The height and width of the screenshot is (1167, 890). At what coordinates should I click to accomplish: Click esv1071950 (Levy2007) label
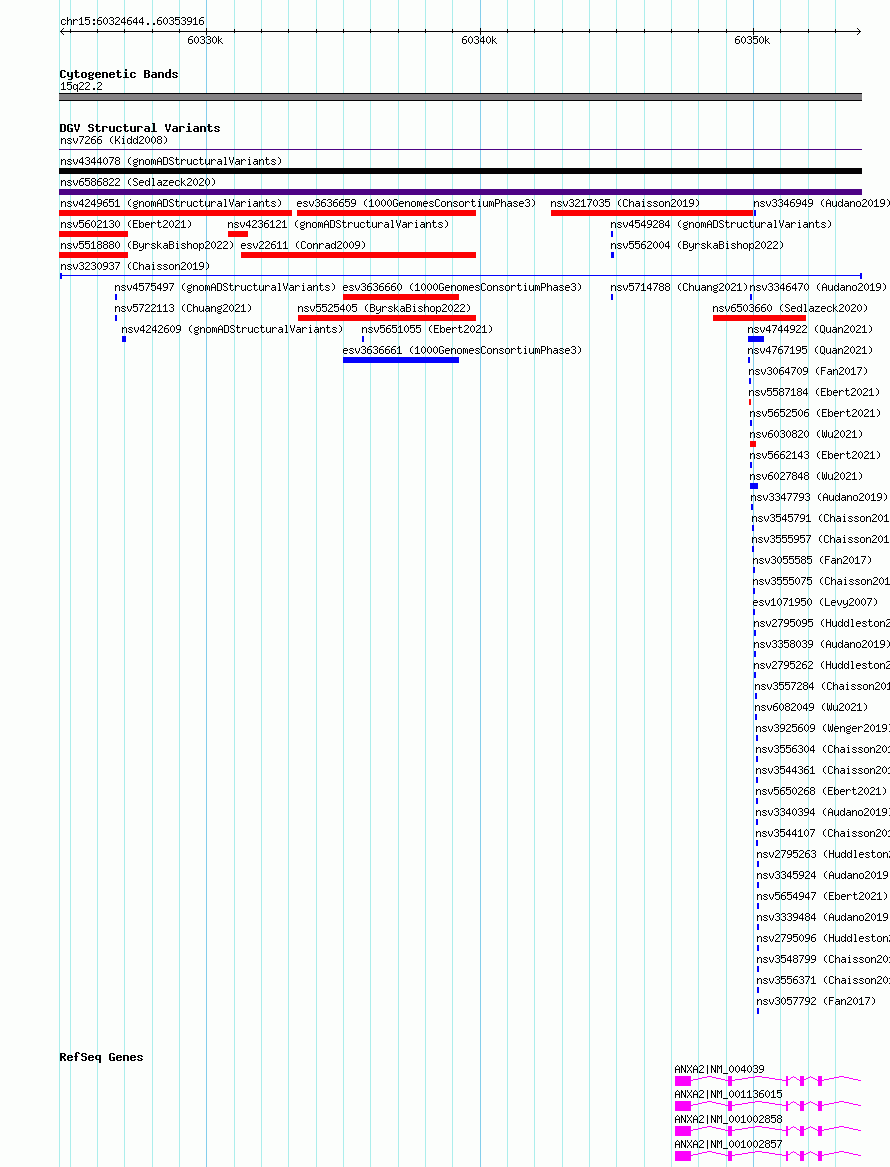tap(816, 602)
